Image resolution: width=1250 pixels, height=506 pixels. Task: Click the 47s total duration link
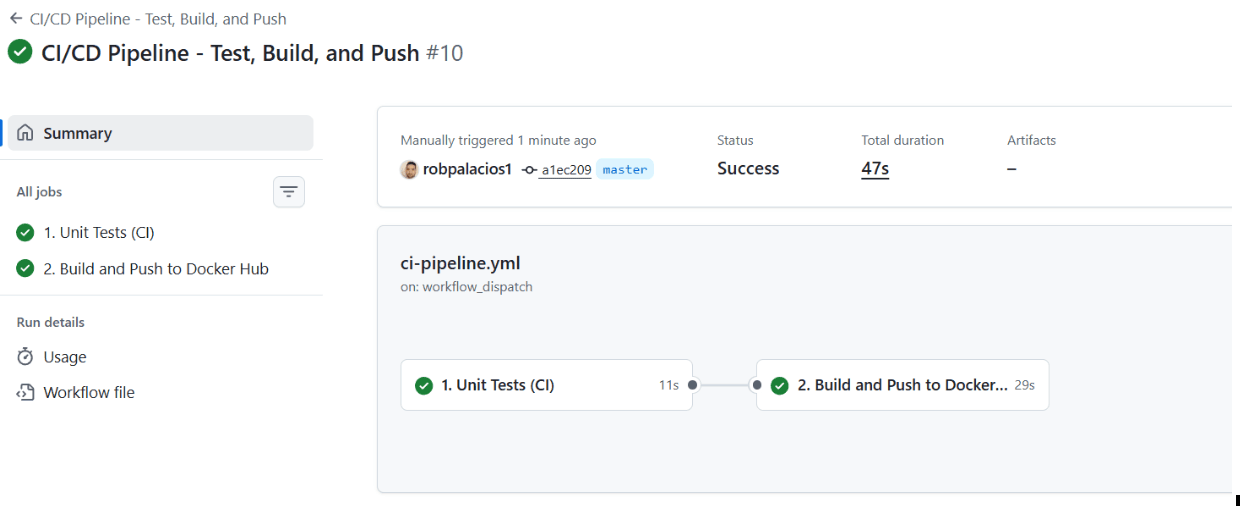click(875, 169)
